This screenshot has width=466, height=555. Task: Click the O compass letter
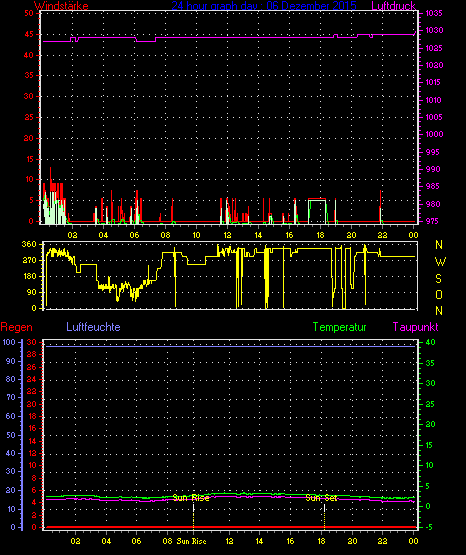pyautogui.click(x=439, y=295)
